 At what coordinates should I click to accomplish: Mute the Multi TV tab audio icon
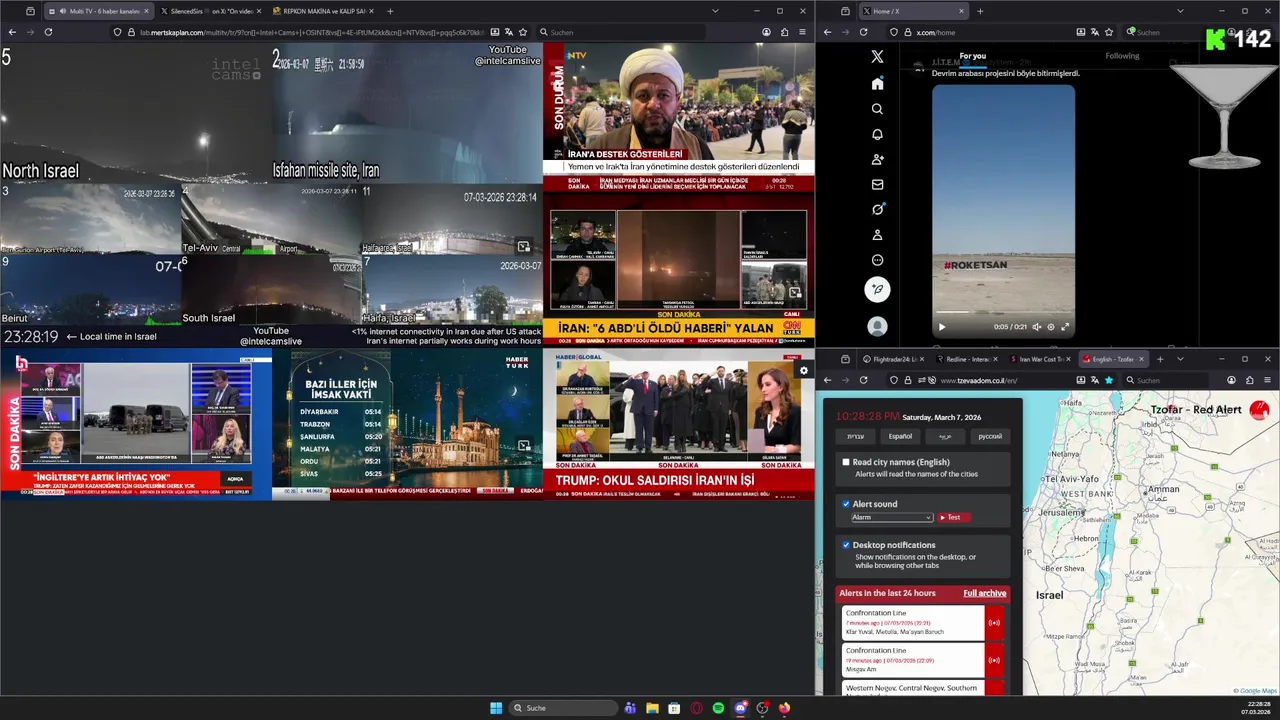pyautogui.click(x=63, y=11)
